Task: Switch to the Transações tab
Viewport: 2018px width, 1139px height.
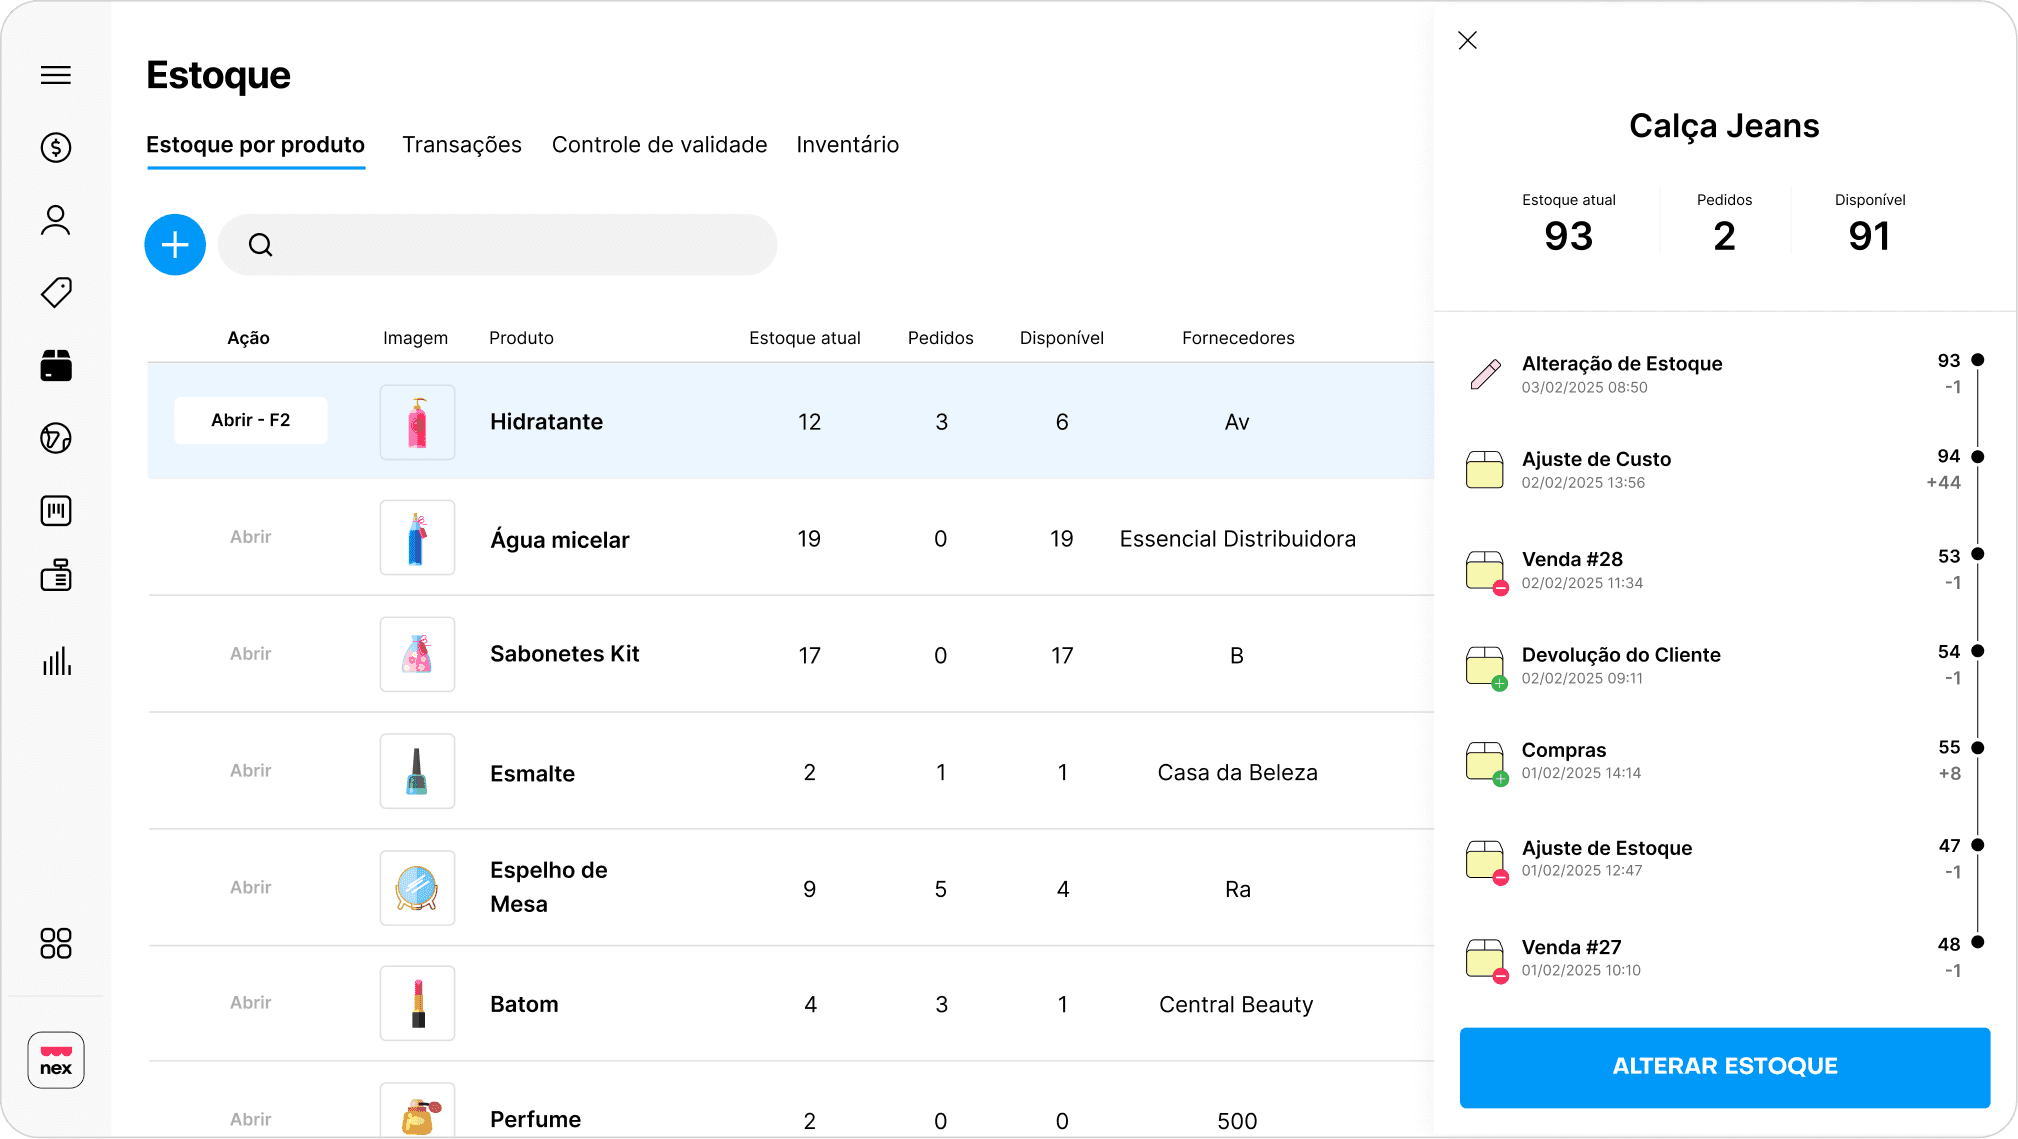Action: click(462, 145)
